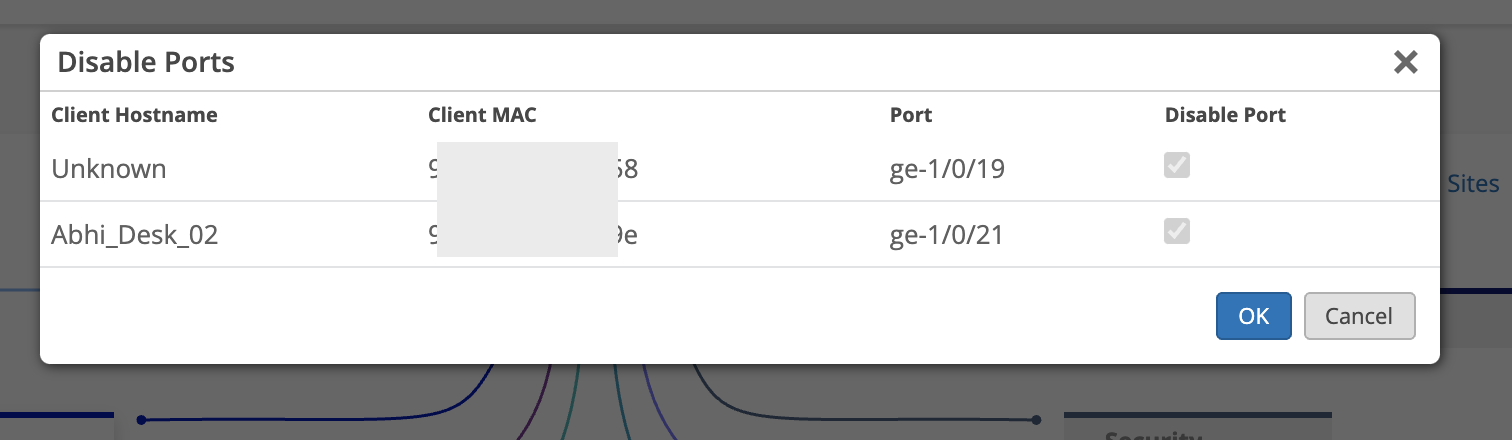Click the Client MAC column header

tap(482, 115)
